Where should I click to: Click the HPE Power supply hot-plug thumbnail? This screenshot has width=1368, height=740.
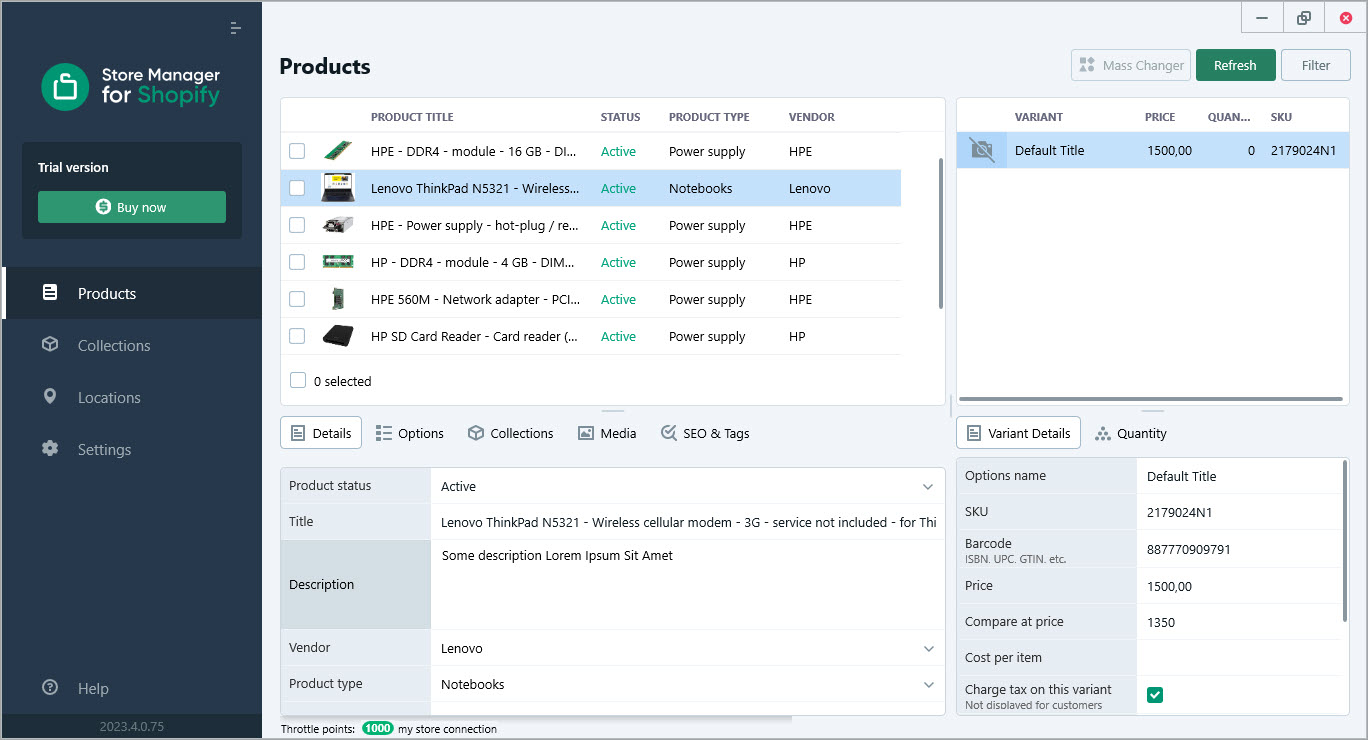point(338,225)
